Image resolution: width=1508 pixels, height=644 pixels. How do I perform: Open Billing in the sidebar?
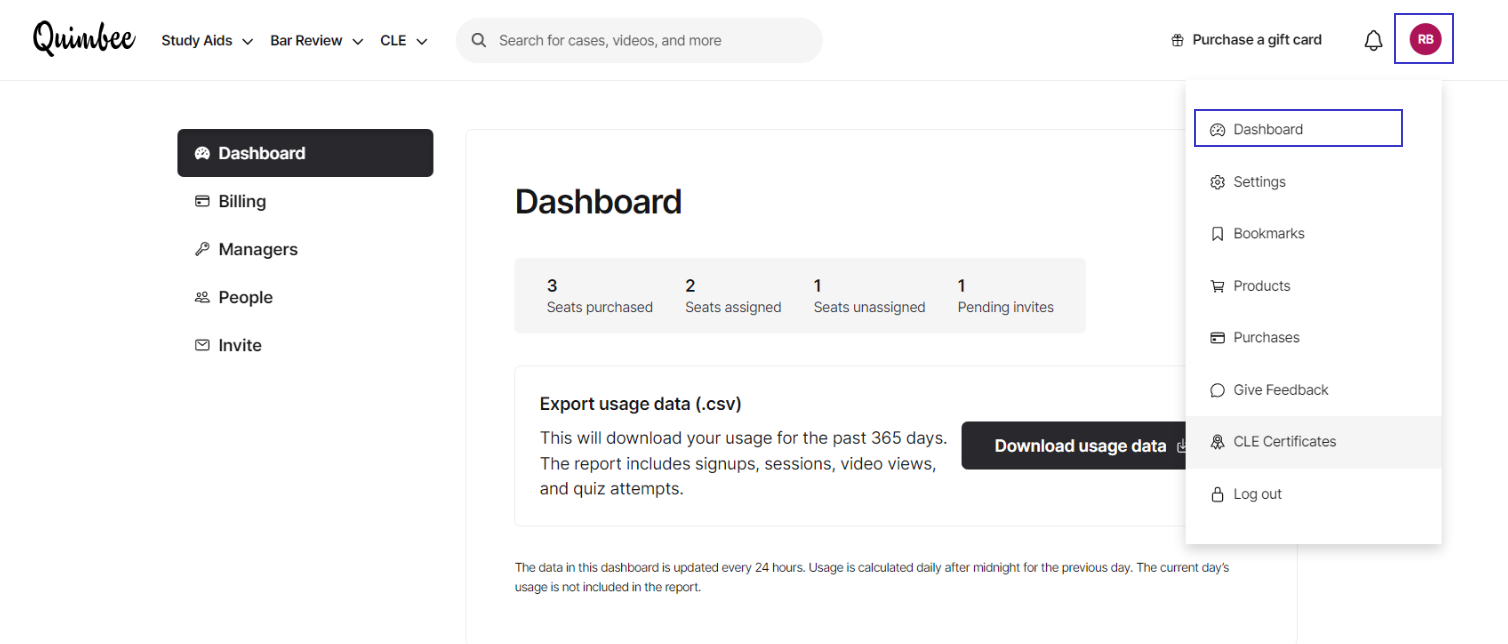pyautogui.click(x=305, y=201)
